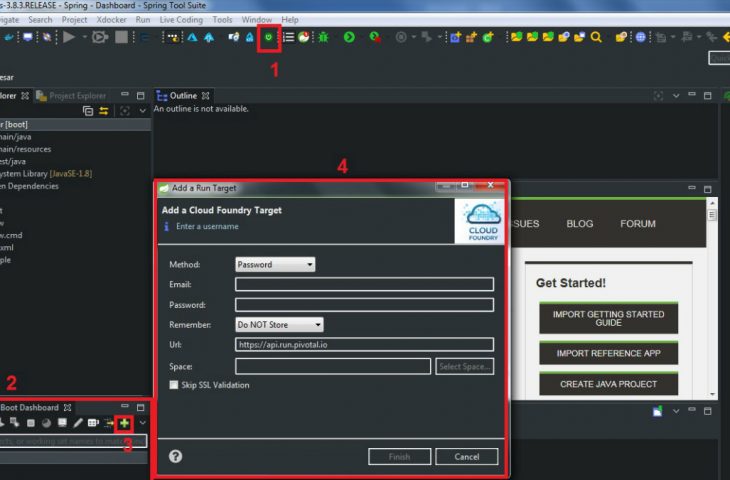The width and height of the screenshot is (730, 480).
Task: Open the FORUM link in dashboard
Action: tap(638, 224)
